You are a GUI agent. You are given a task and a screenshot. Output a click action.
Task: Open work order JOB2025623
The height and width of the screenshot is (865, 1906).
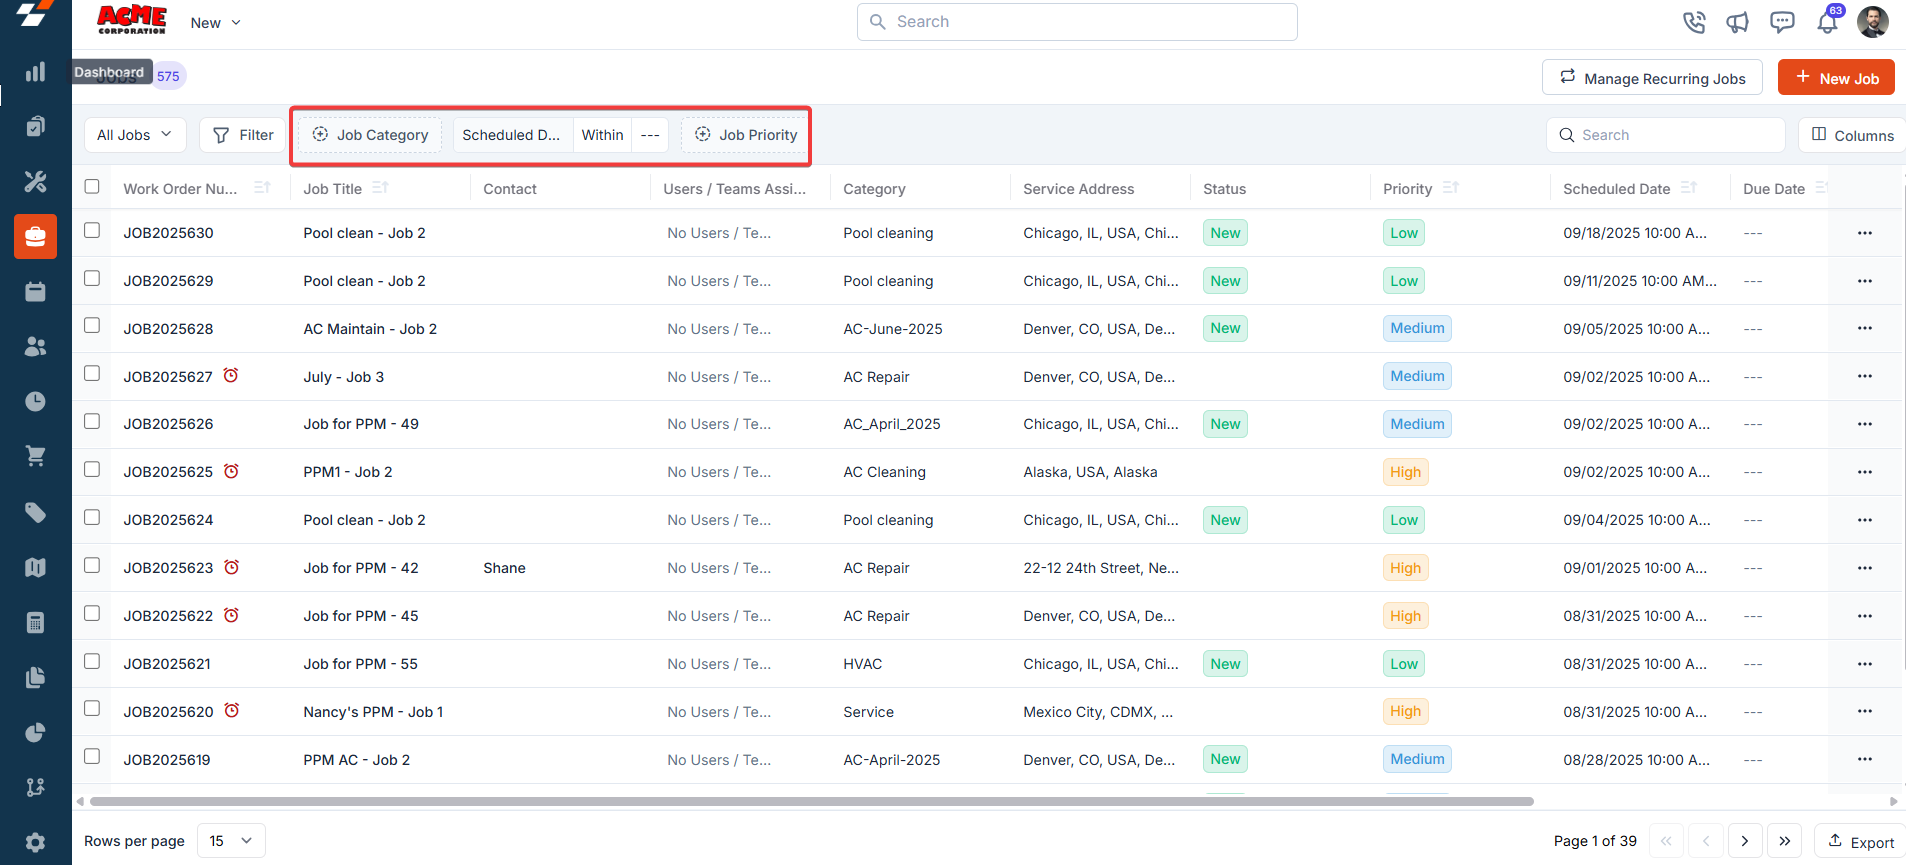(x=168, y=568)
